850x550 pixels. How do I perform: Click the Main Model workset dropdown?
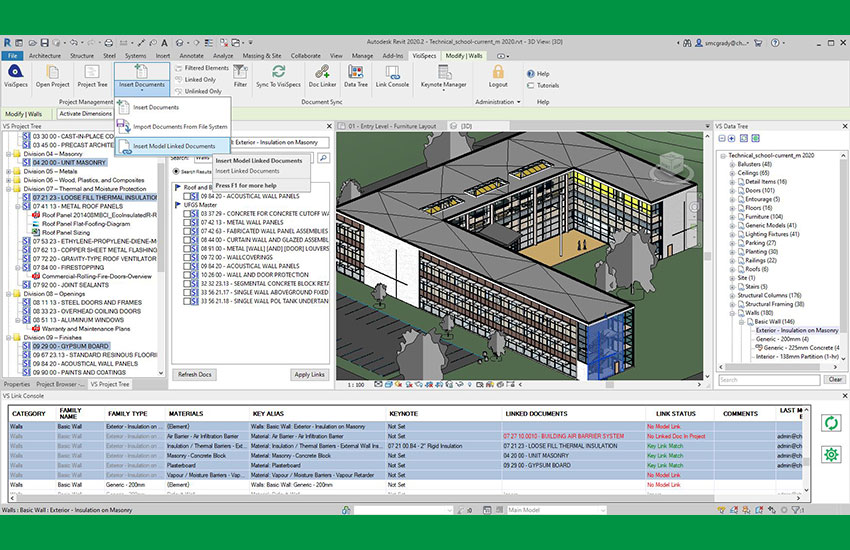click(556, 510)
